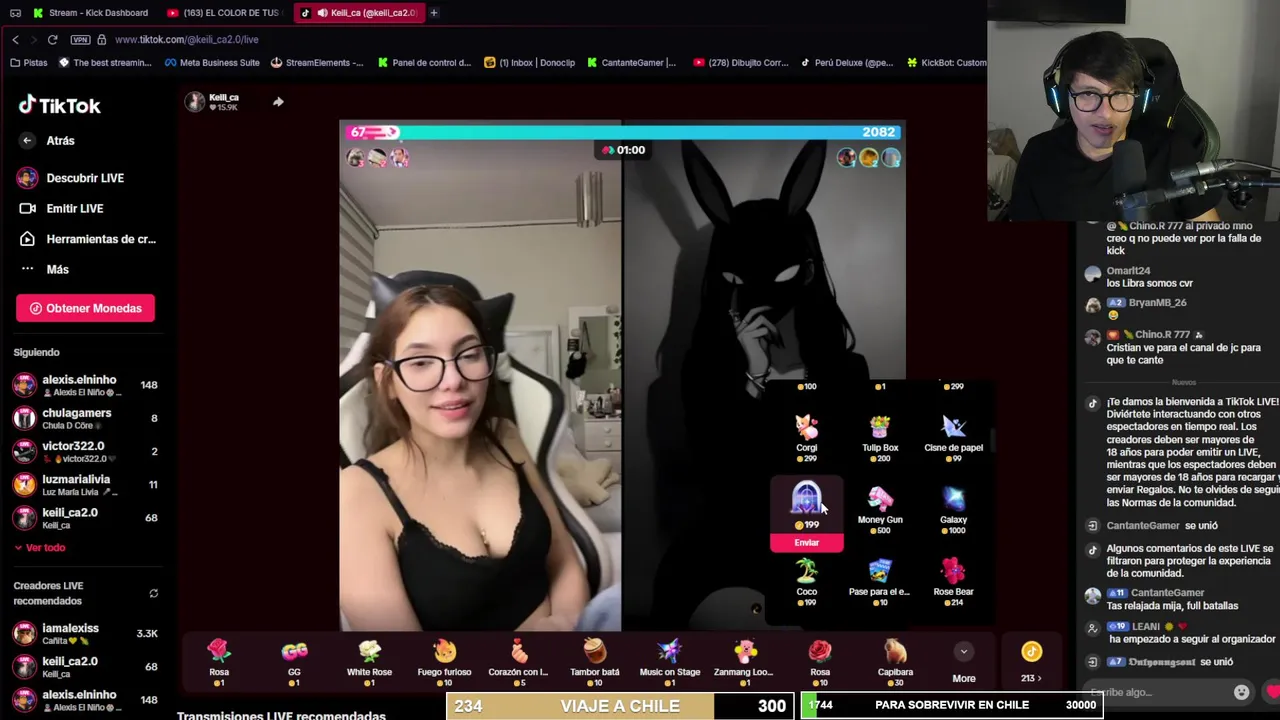Click Enviar to send selected gift

pos(806,542)
